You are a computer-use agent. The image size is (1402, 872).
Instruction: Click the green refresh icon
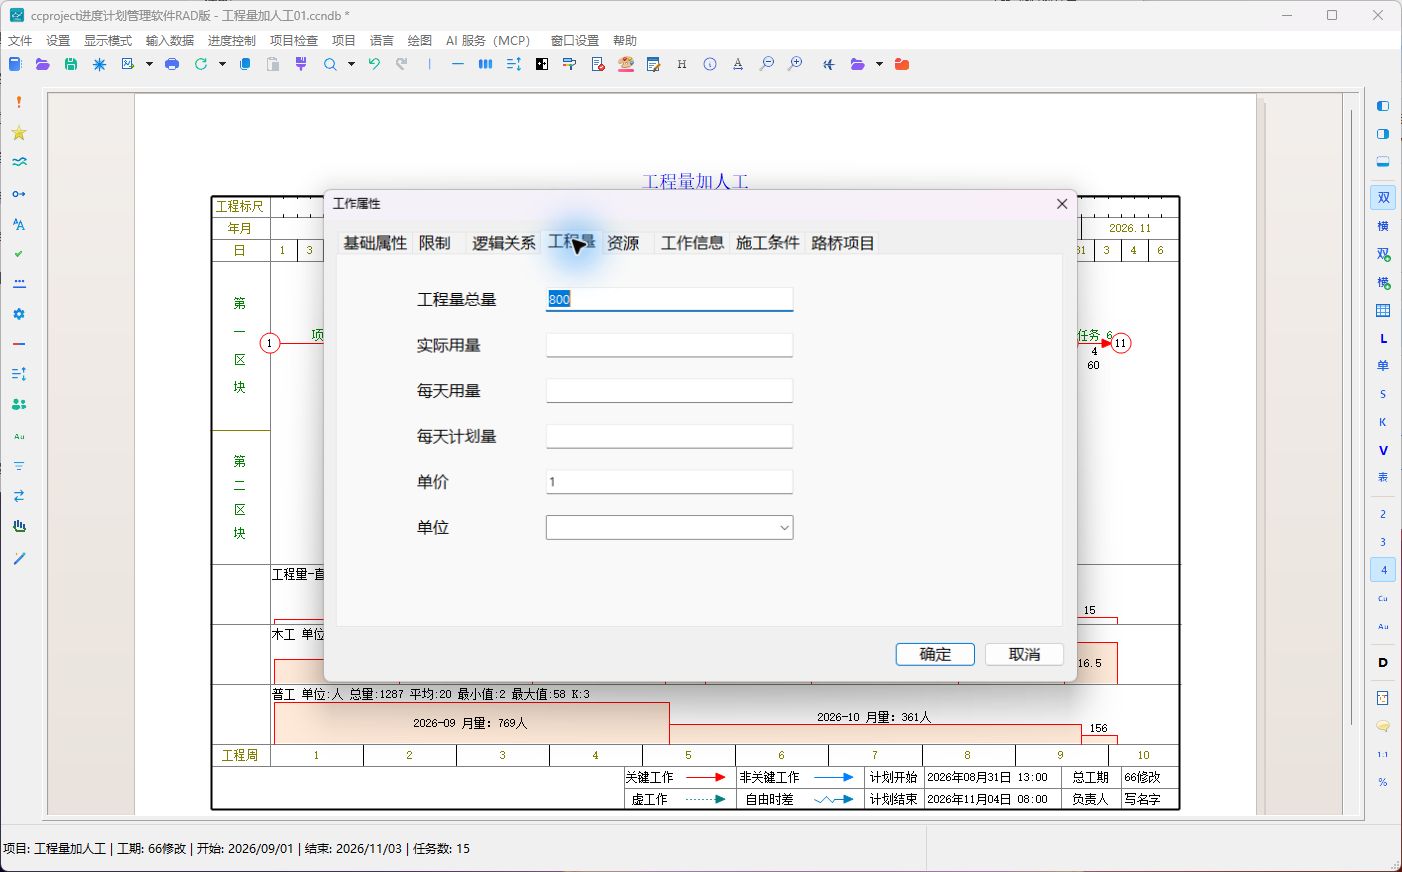click(x=201, y=64)
